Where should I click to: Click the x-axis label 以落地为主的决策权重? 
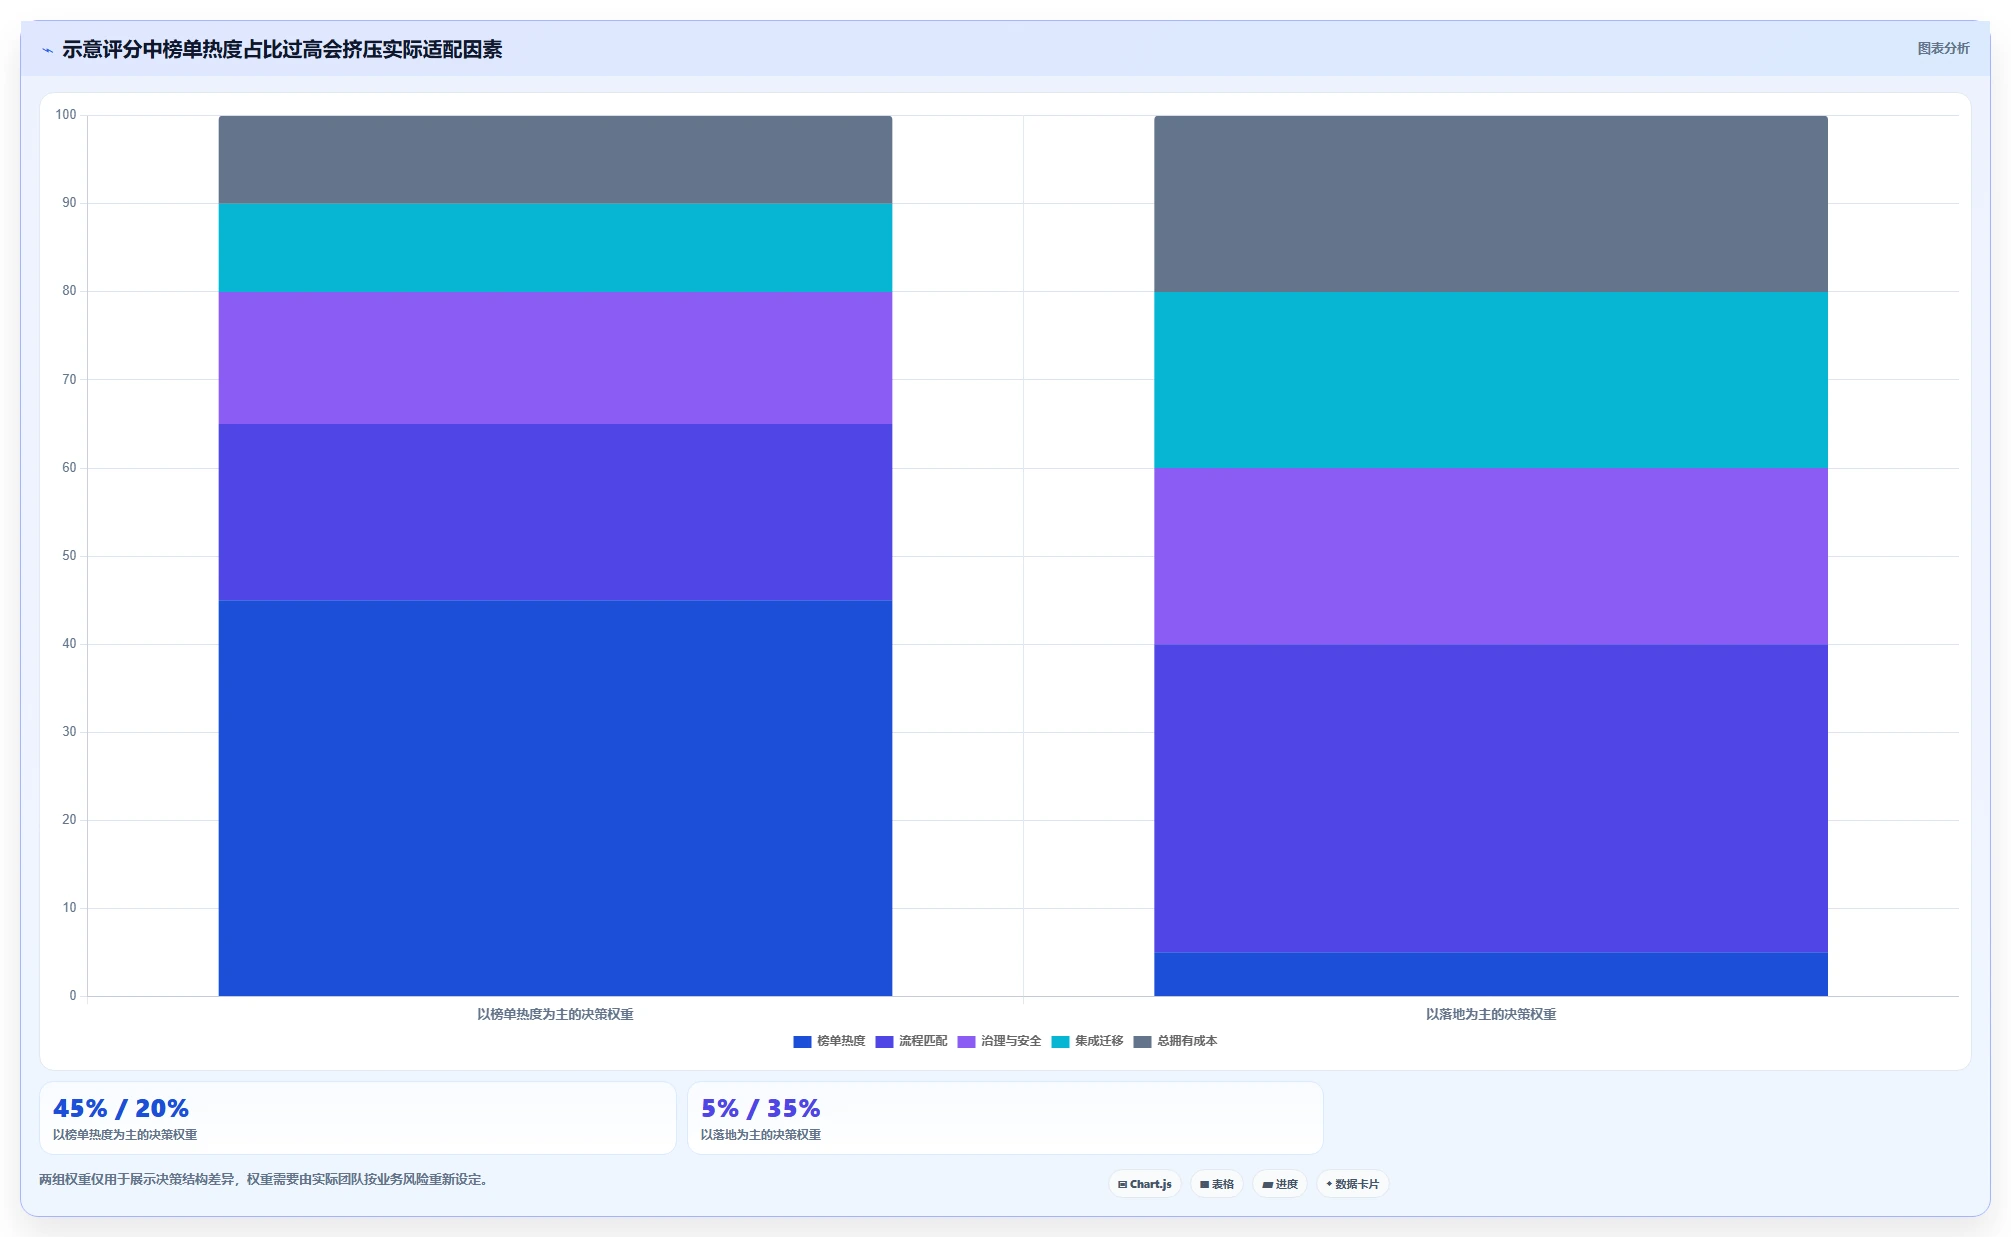coord(1491,1014)
